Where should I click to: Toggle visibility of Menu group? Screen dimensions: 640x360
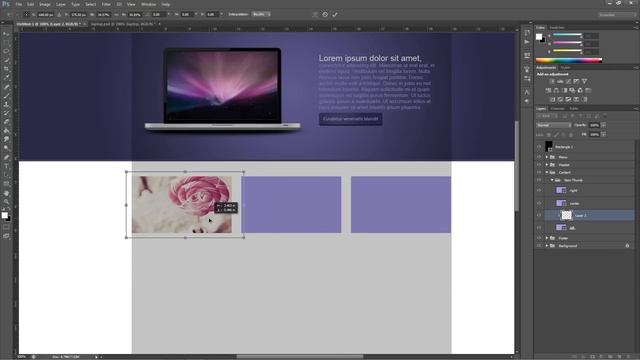539,157
